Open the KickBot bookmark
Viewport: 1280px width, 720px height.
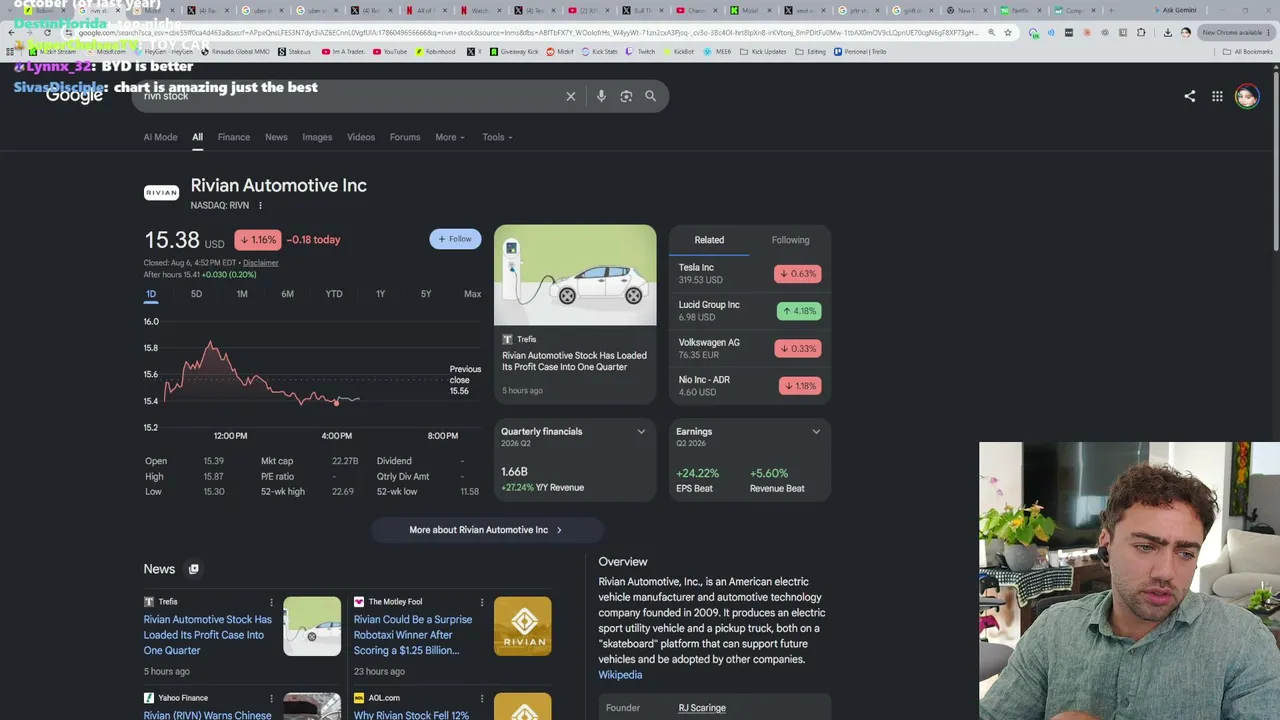pos(679,51)
